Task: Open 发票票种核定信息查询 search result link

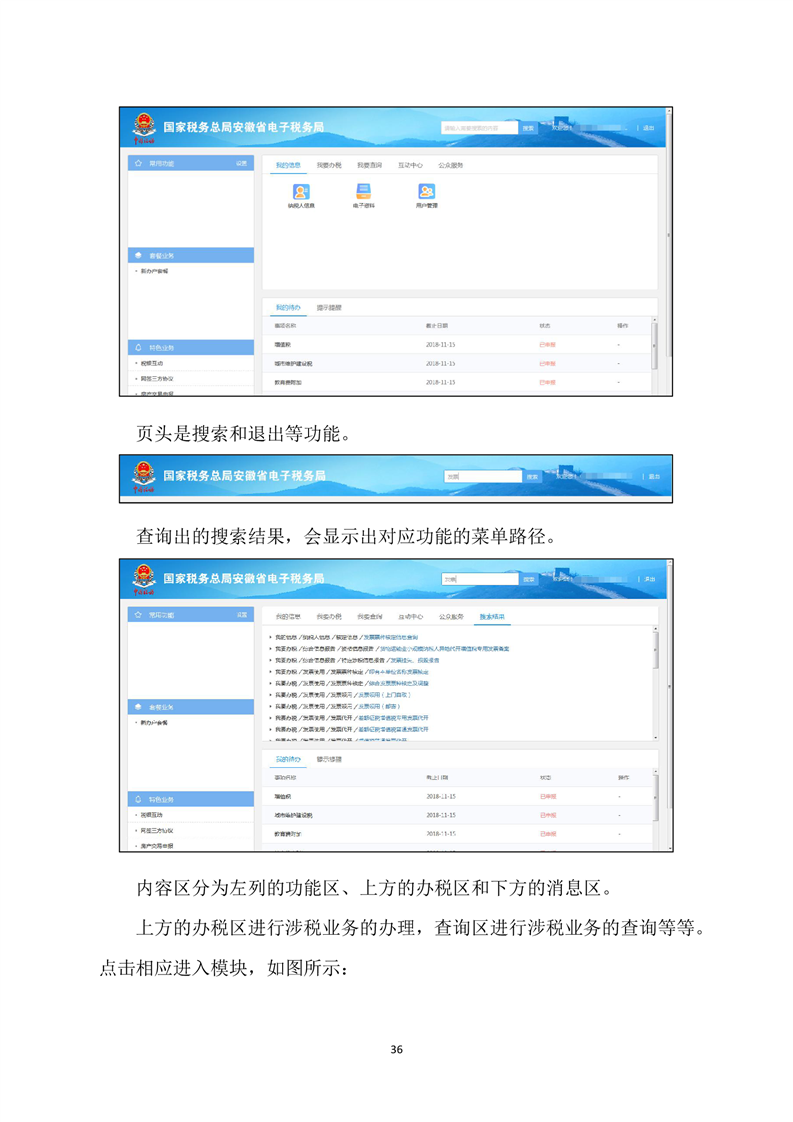Action: [x=390, y=637]
